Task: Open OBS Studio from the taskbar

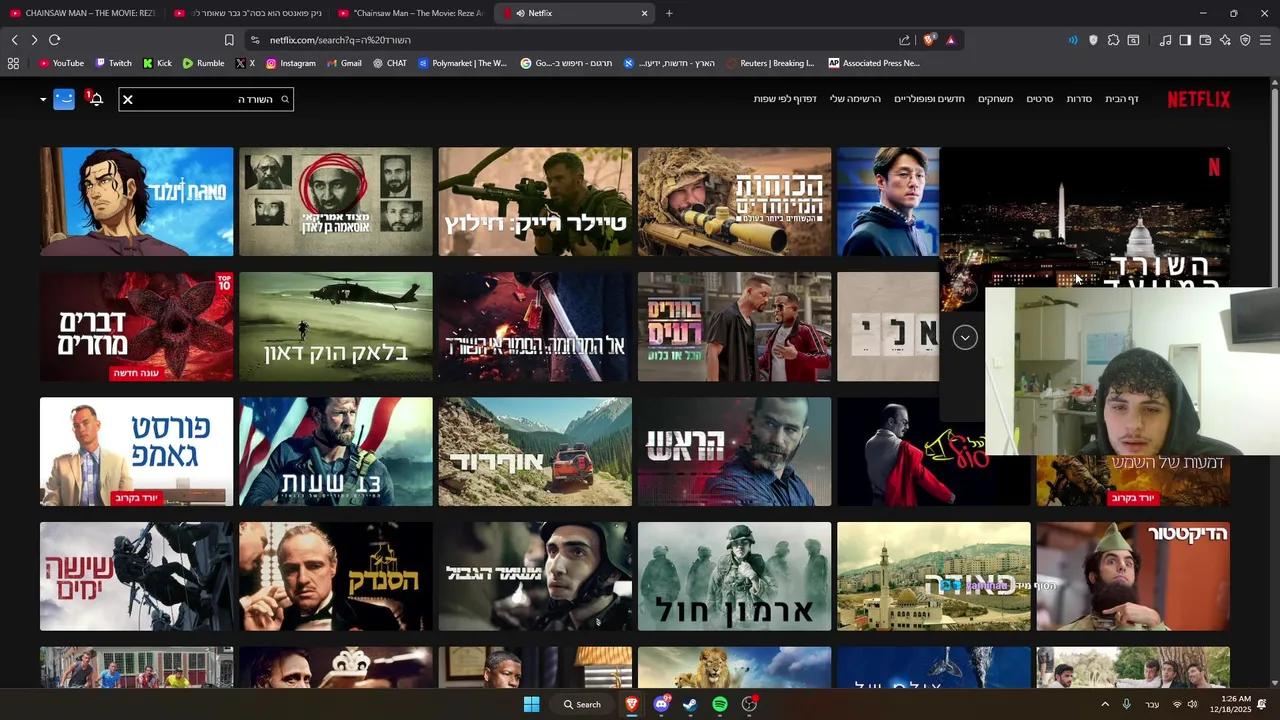Action: [x=749, y=704]
